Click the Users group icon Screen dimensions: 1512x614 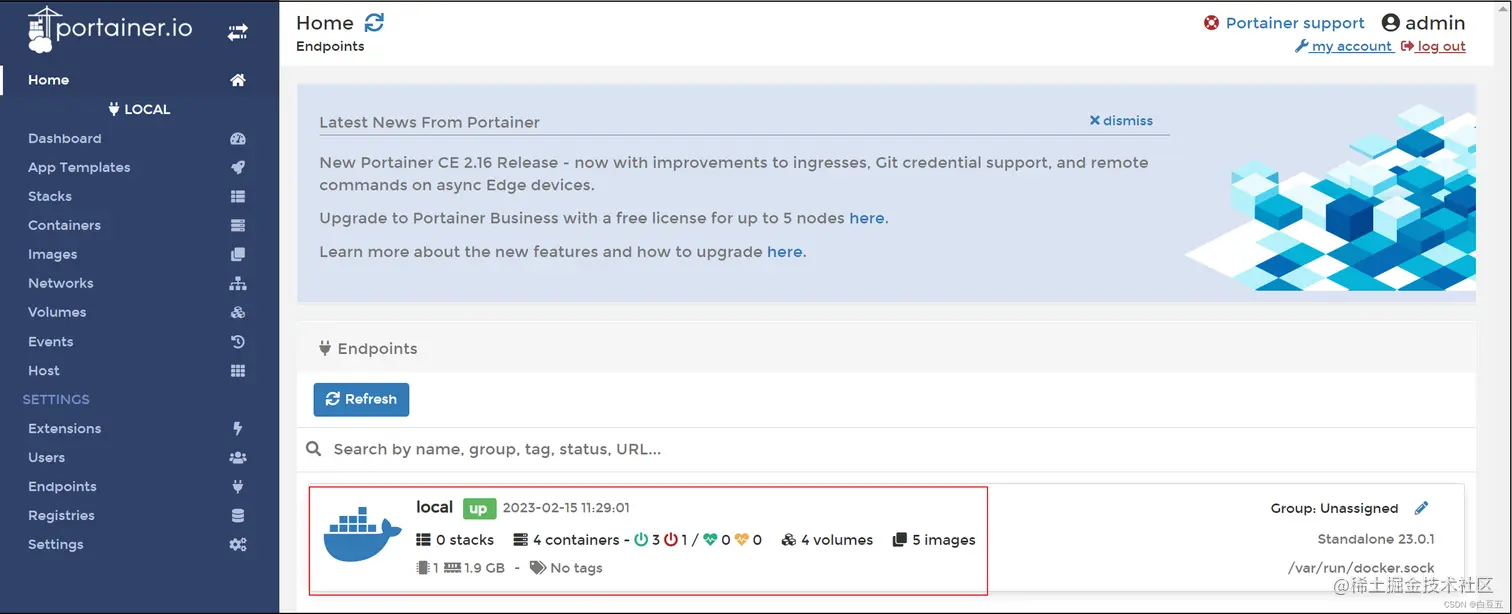point(238,457)
